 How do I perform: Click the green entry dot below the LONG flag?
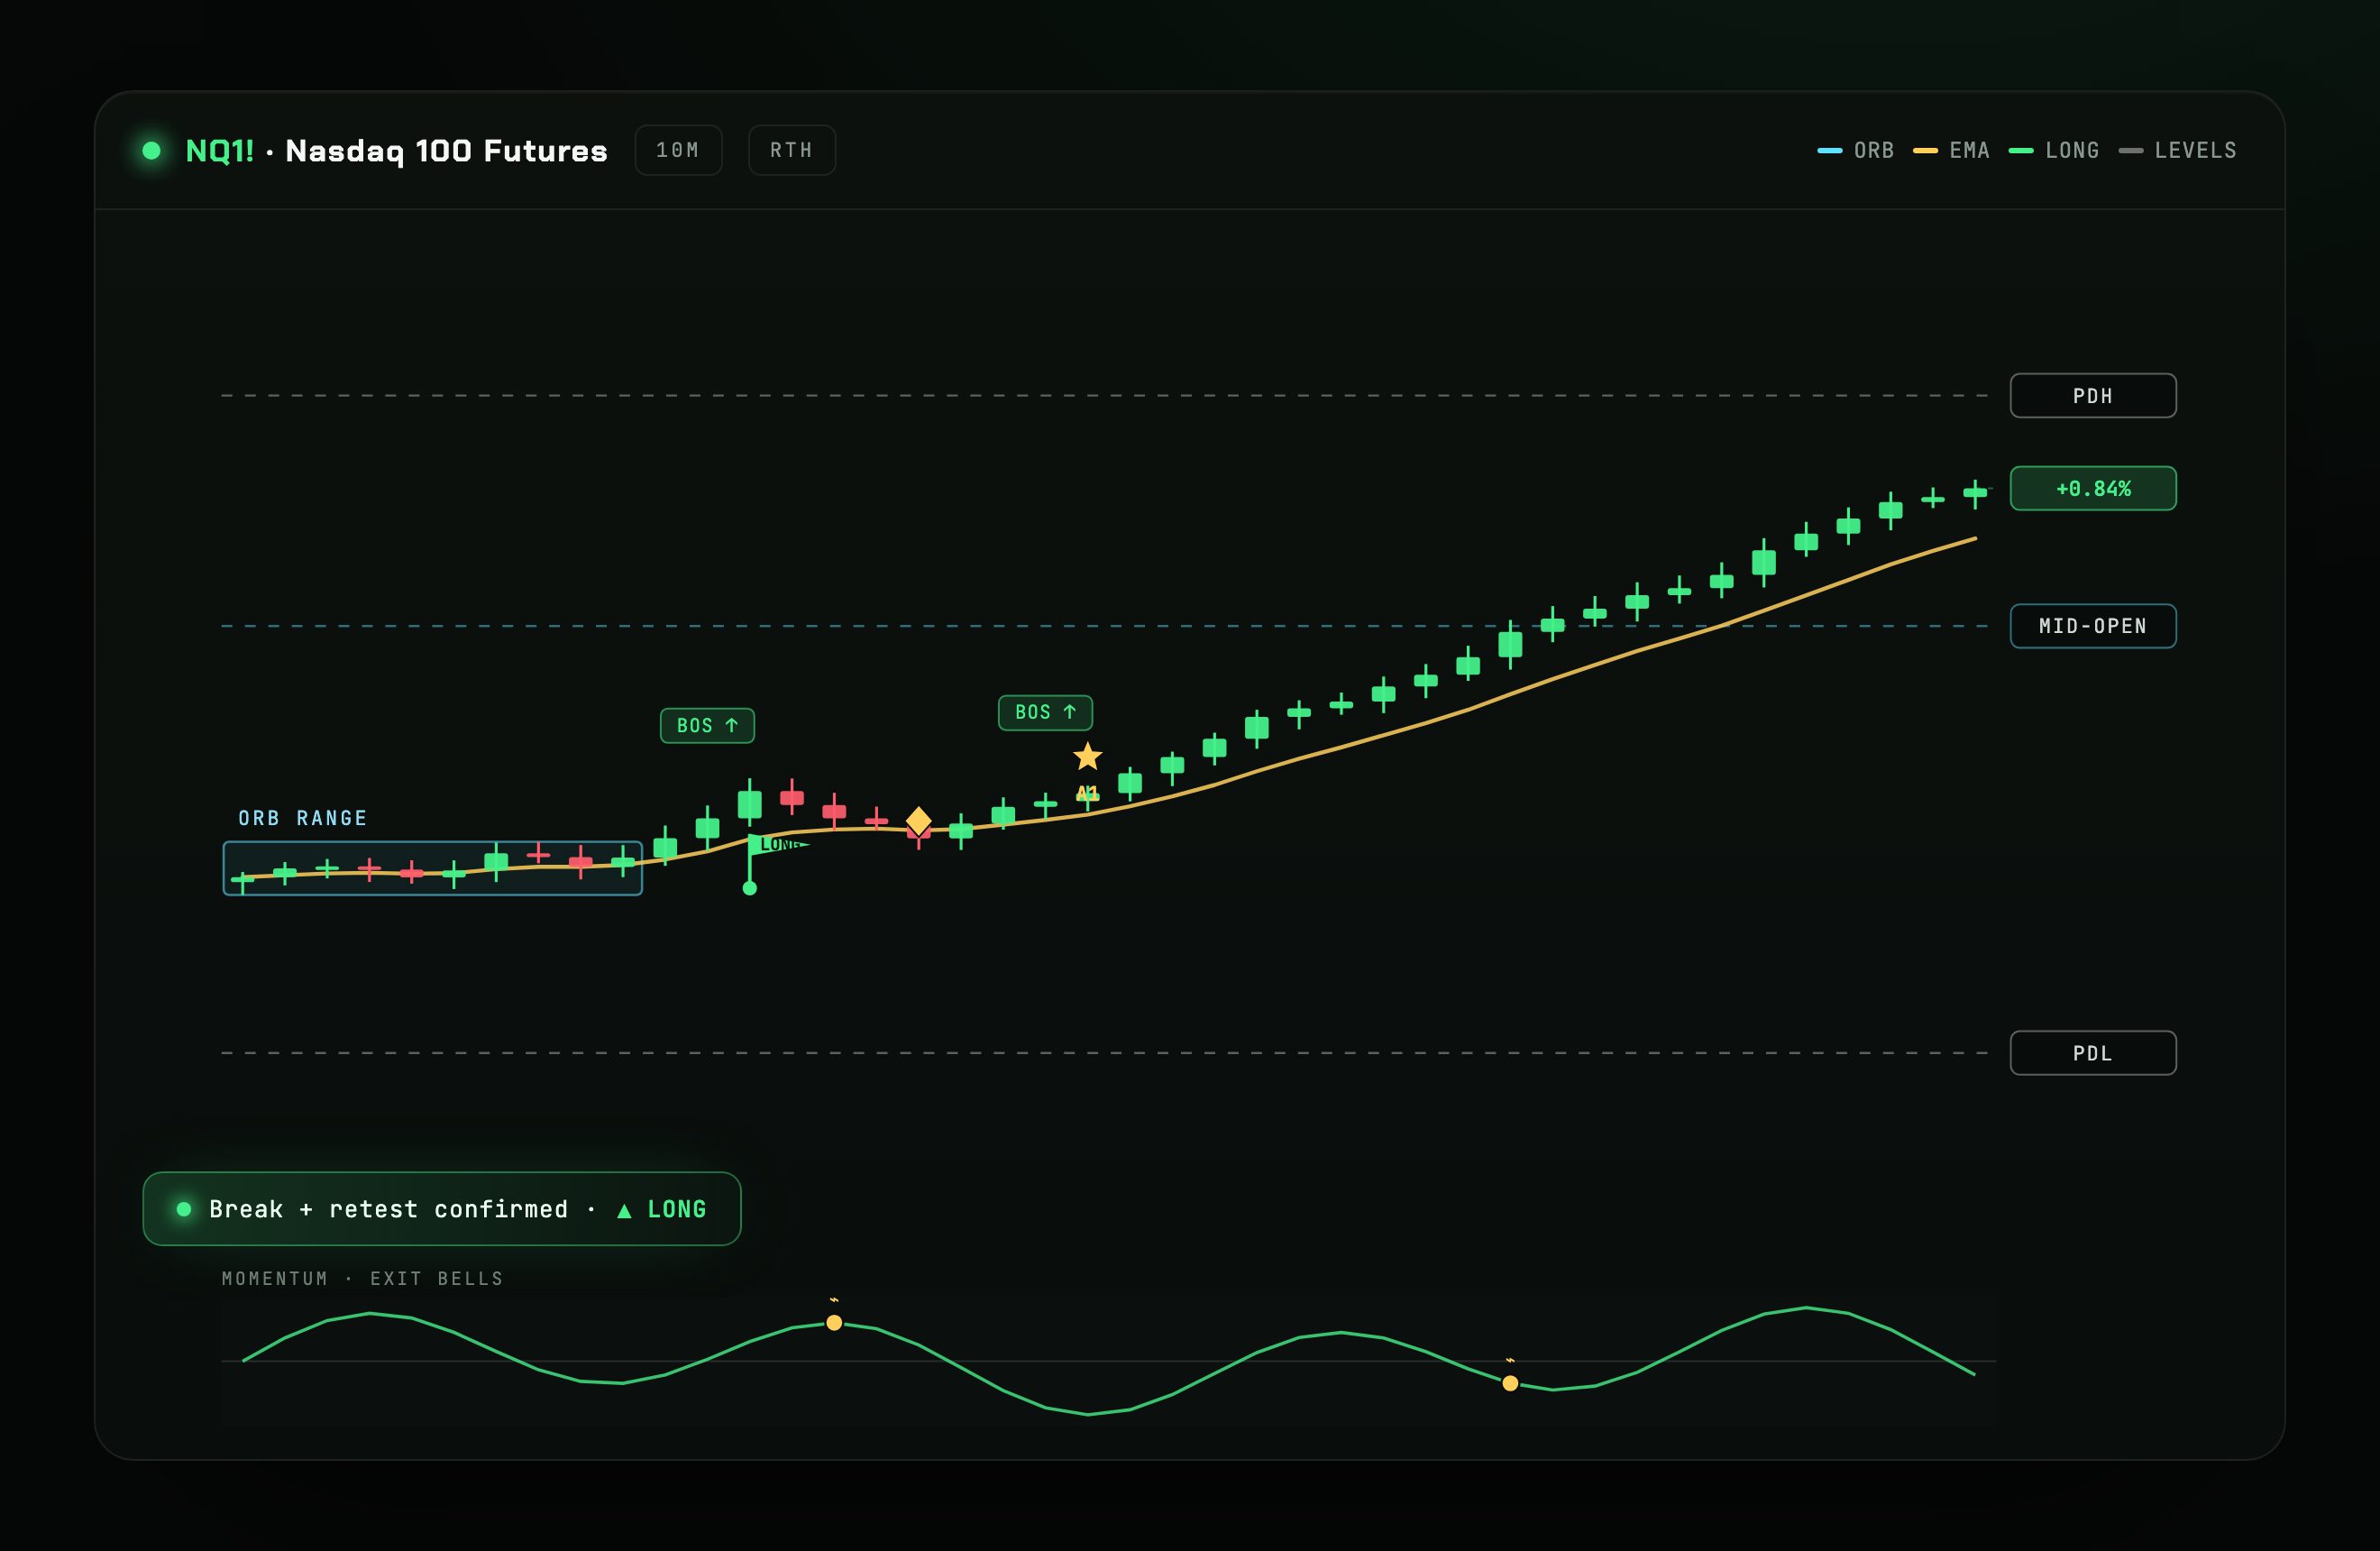750,888
